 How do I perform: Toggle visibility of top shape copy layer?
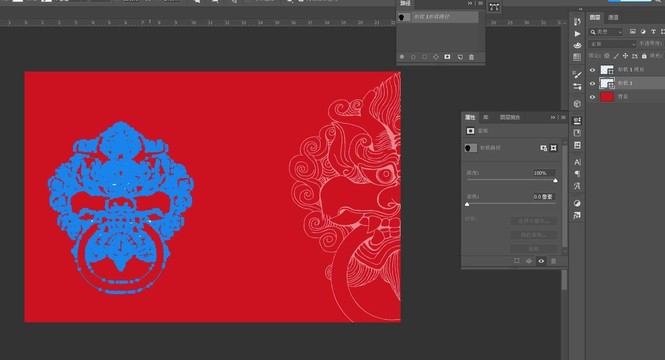[592, 70]
